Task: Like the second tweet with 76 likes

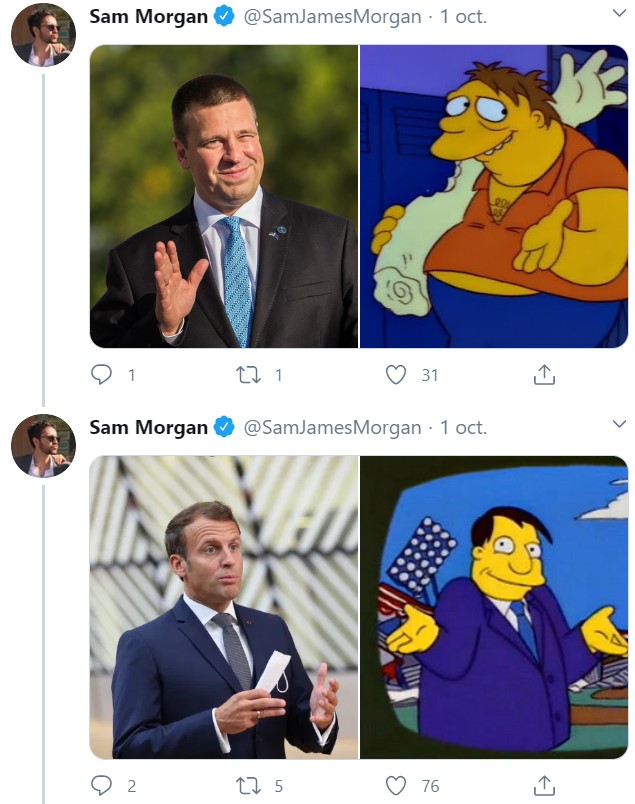Action: 397,785
